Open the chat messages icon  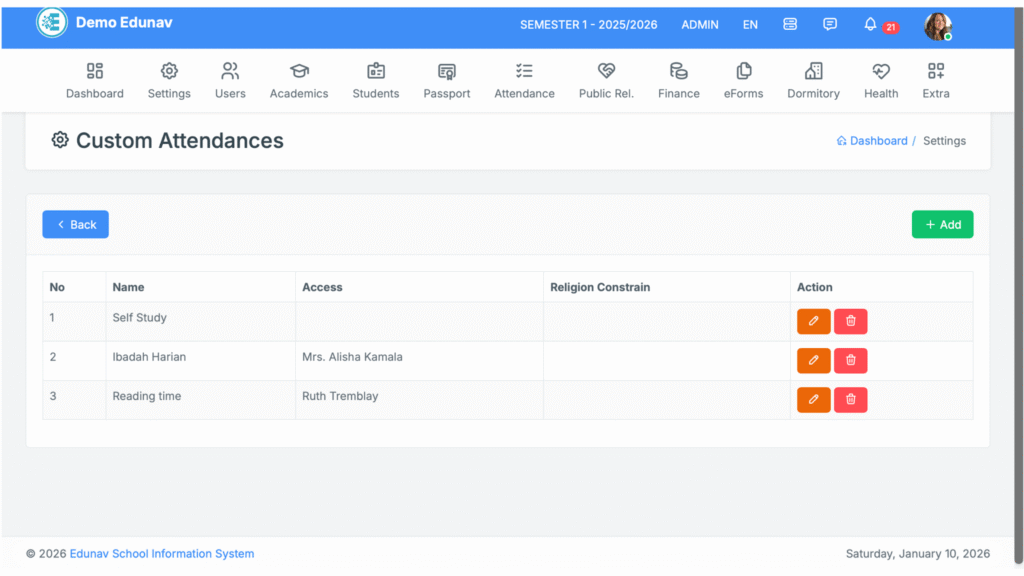[x=830, y=25]
